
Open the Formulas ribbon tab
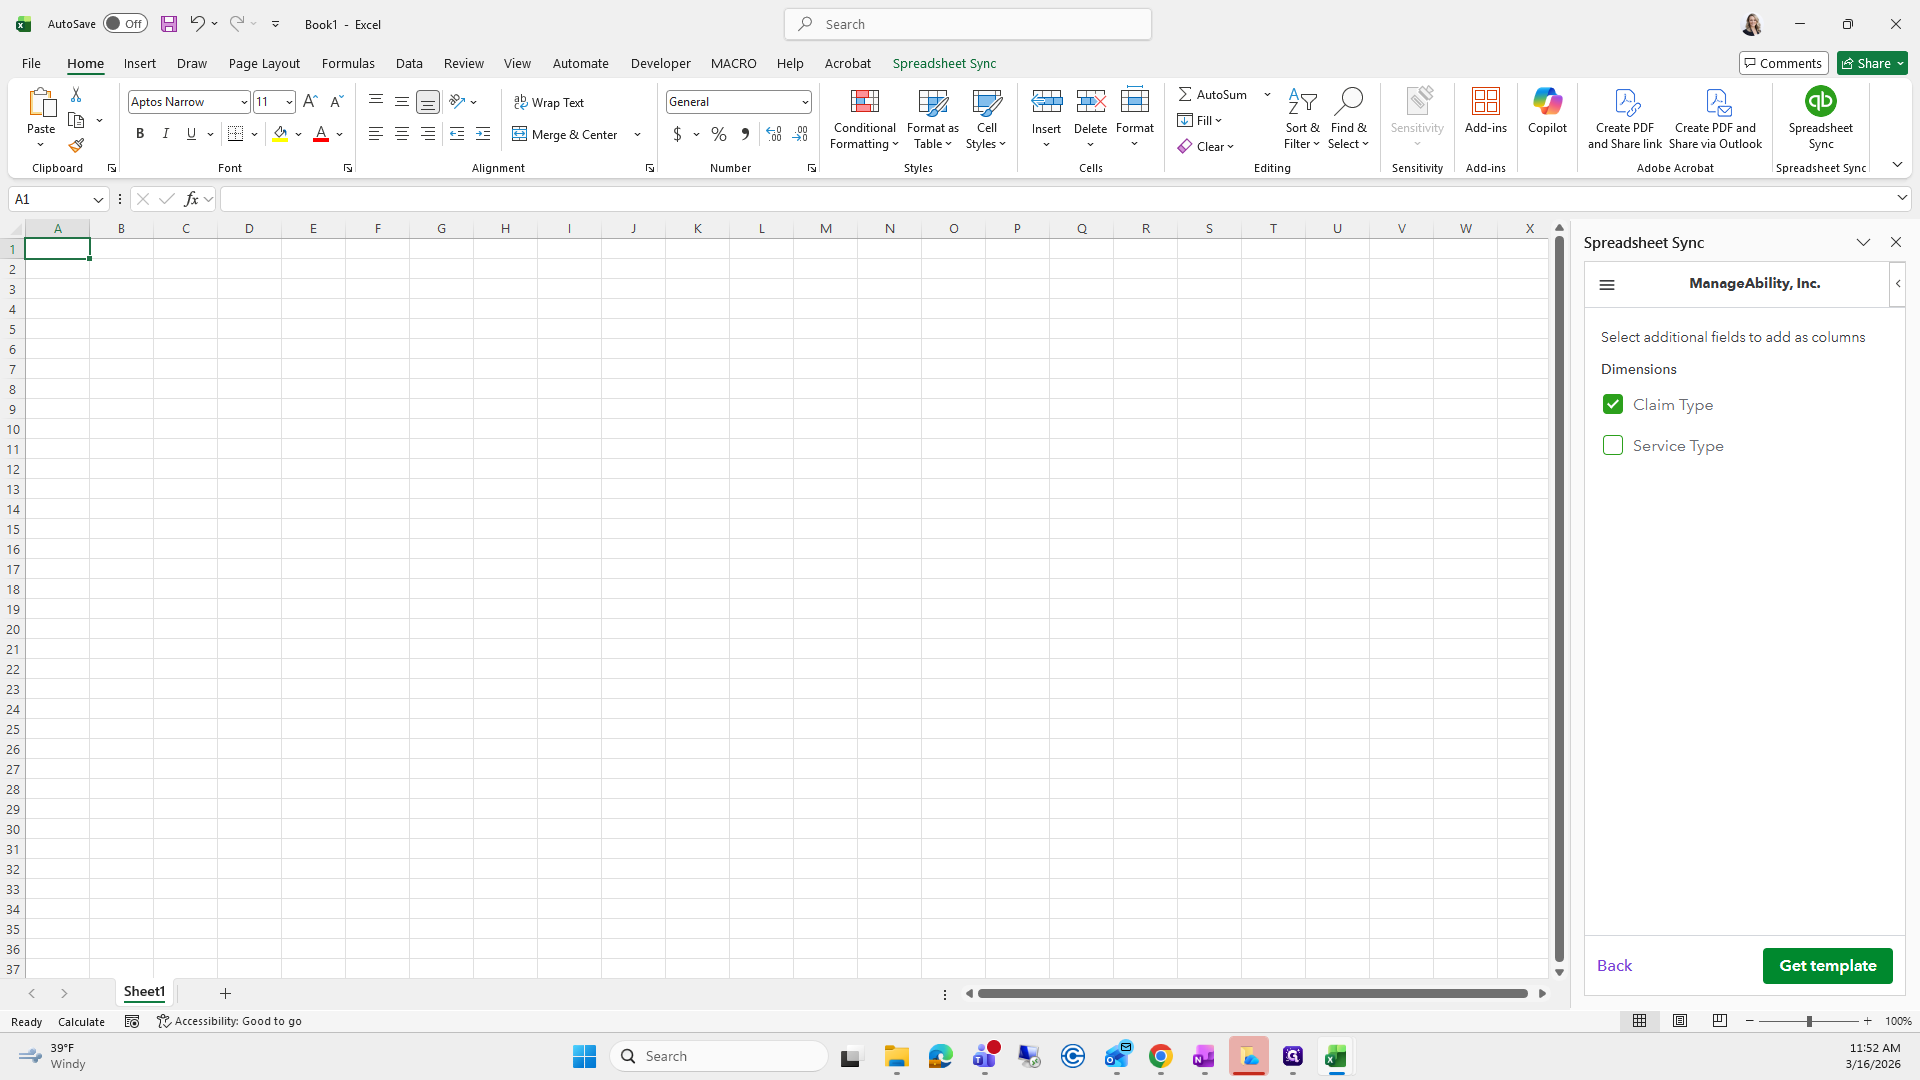click(348, 63)
